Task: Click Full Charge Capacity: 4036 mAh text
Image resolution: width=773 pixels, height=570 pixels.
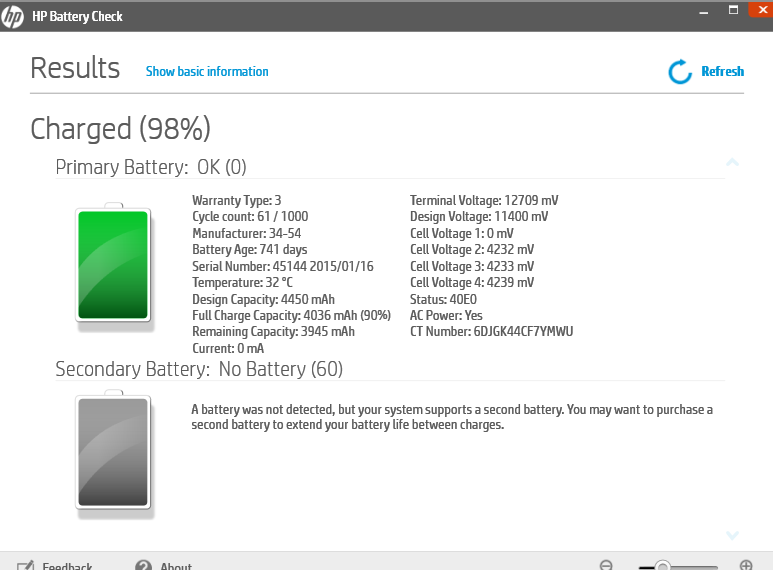Action: pyautogui.click(x=291, y=316)
